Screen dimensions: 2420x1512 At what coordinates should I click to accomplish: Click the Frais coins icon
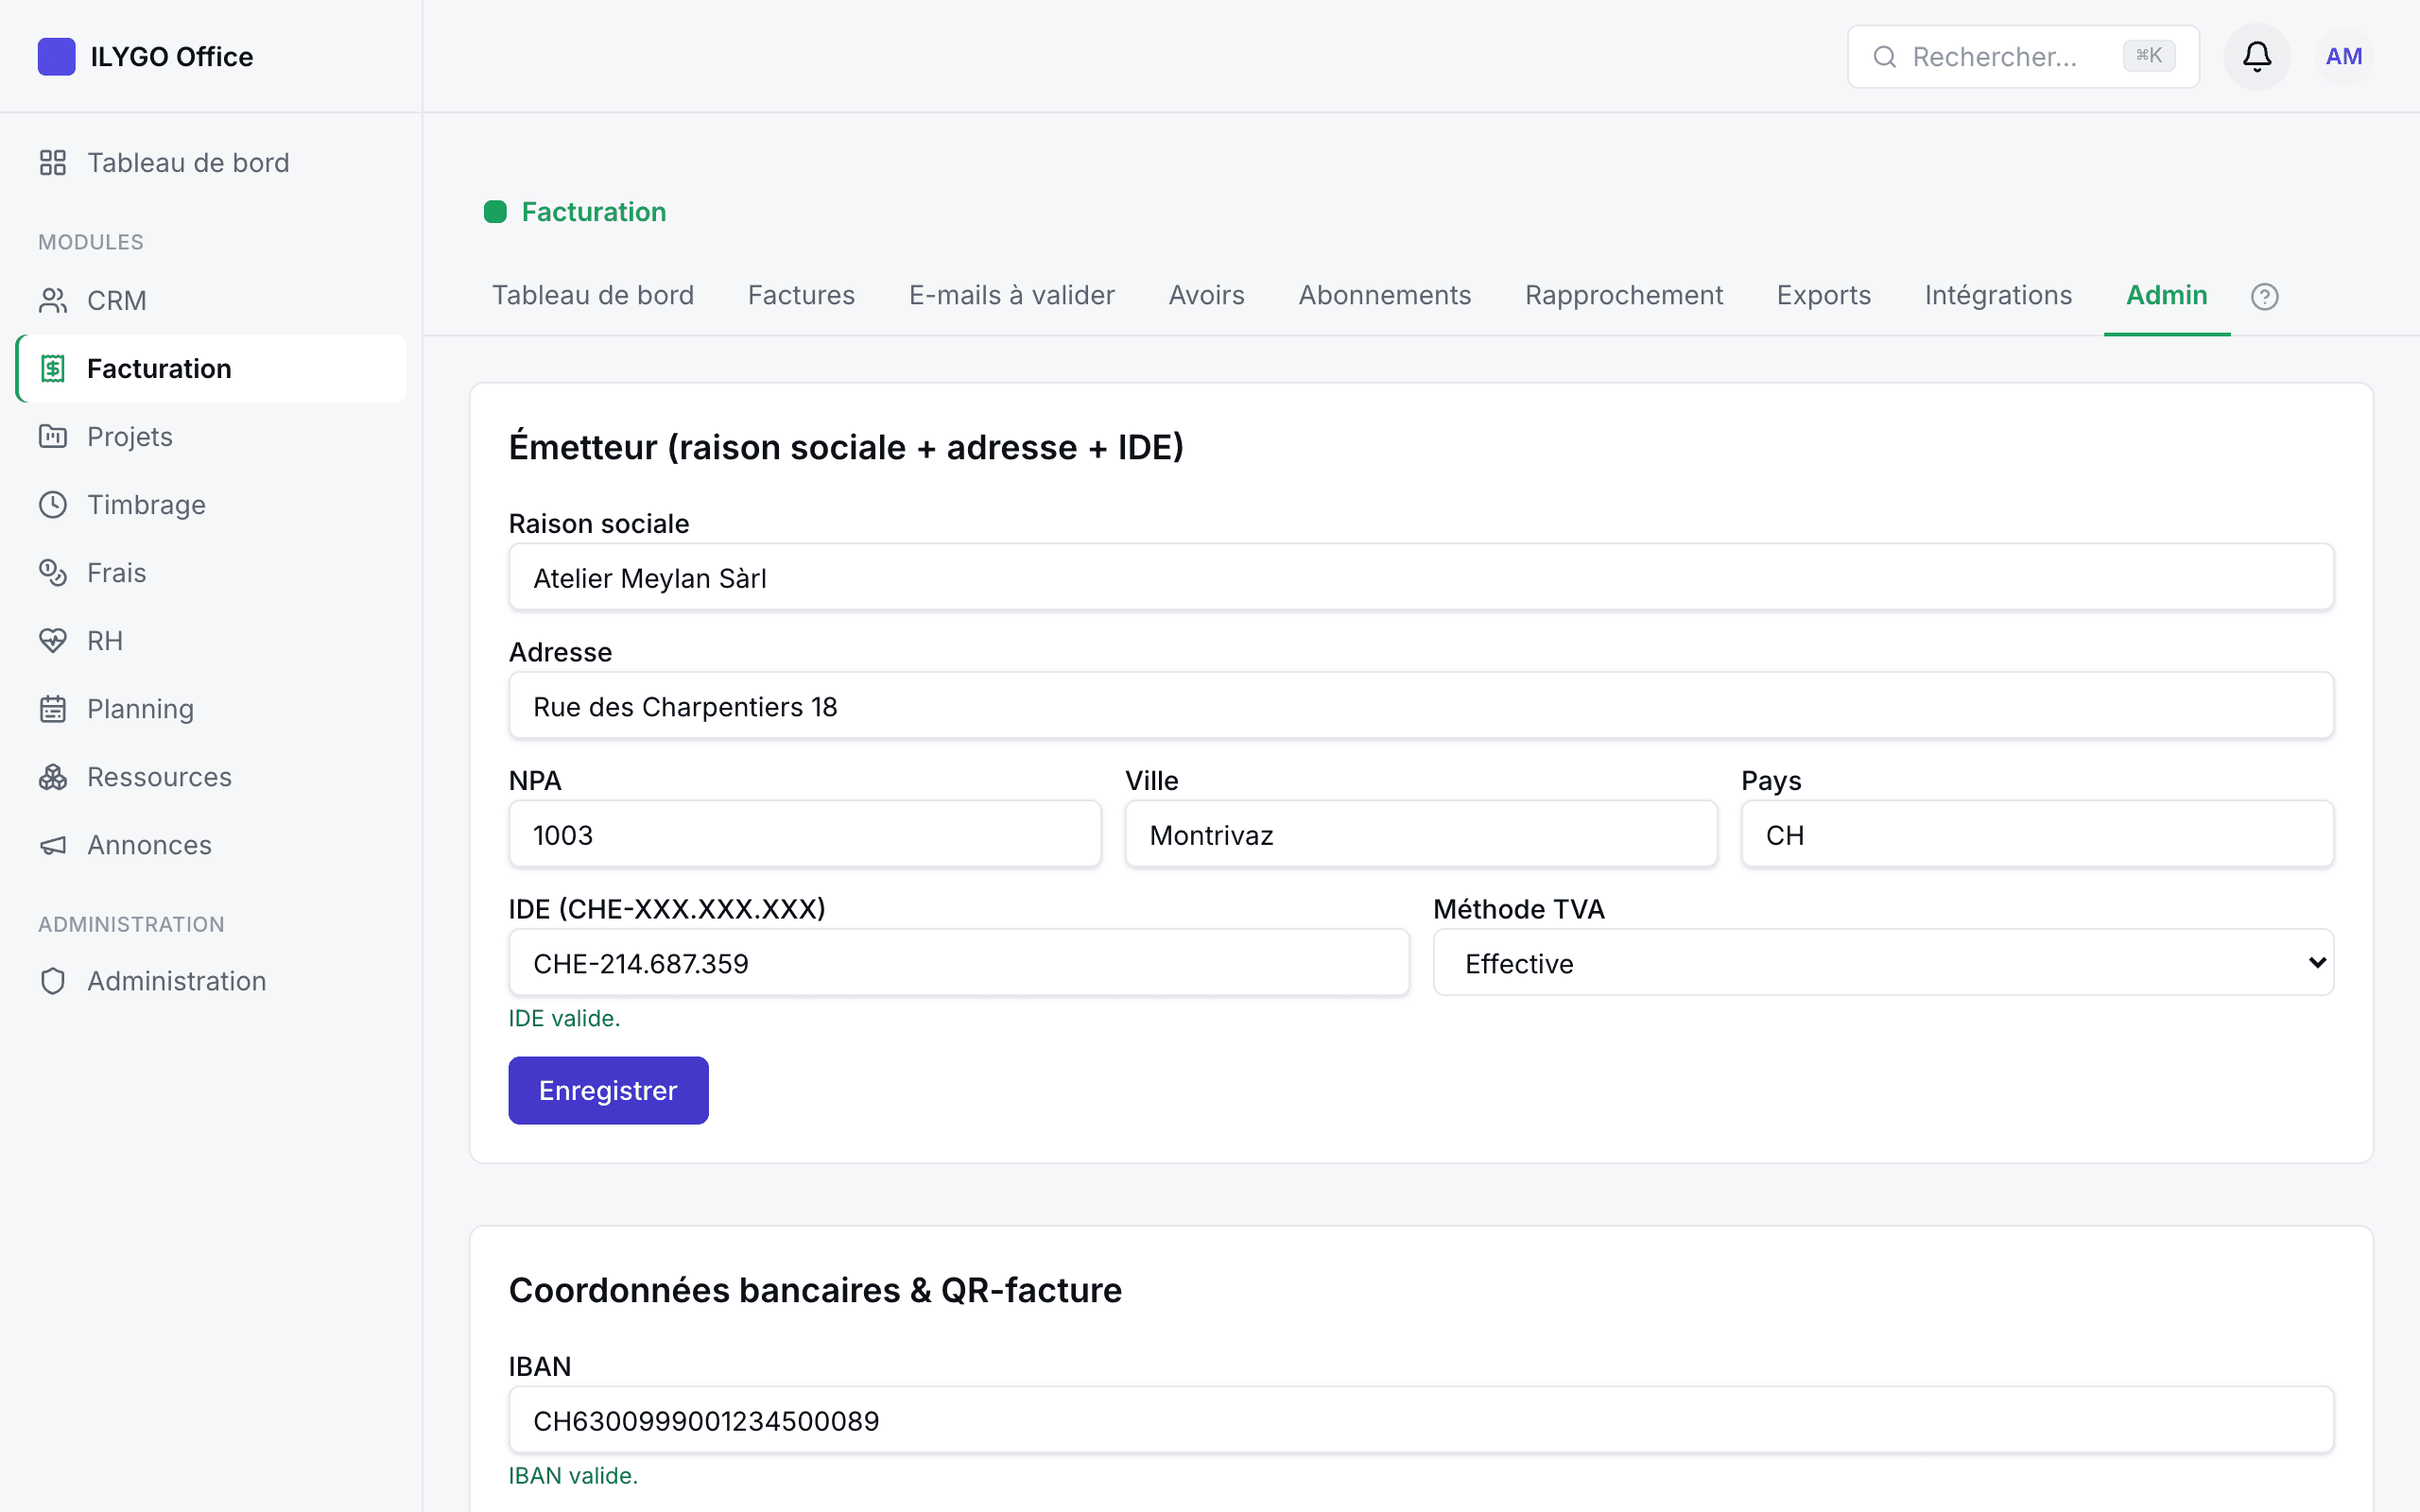point(53,572)
